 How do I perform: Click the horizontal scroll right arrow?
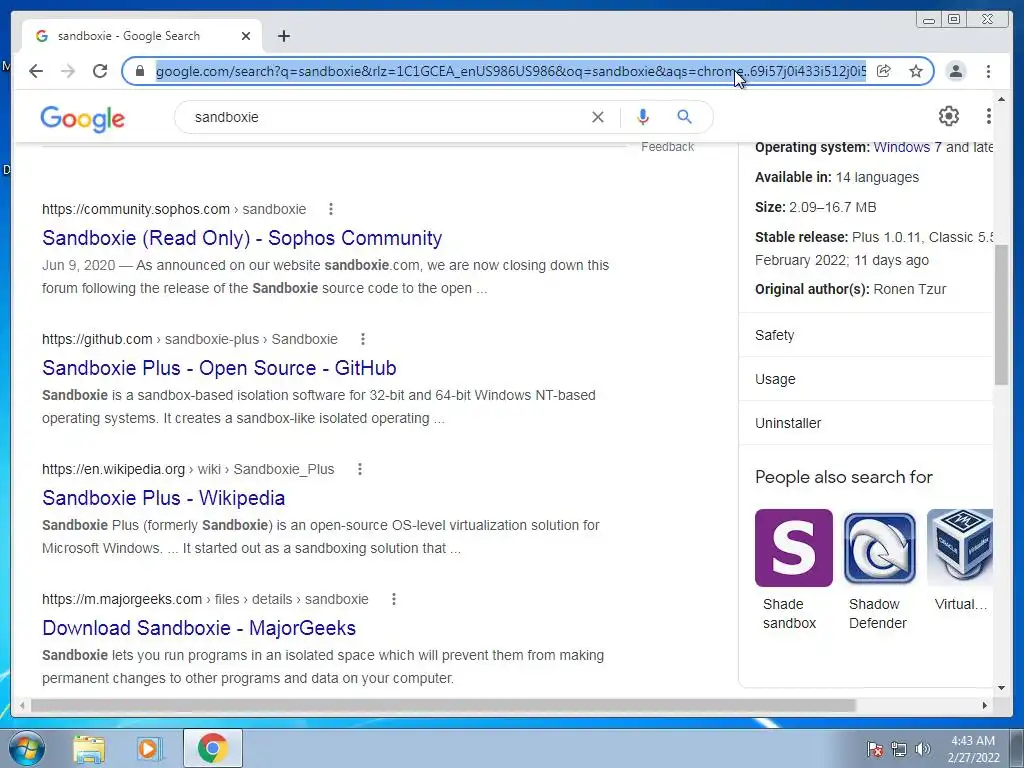(x=985, y=705)
